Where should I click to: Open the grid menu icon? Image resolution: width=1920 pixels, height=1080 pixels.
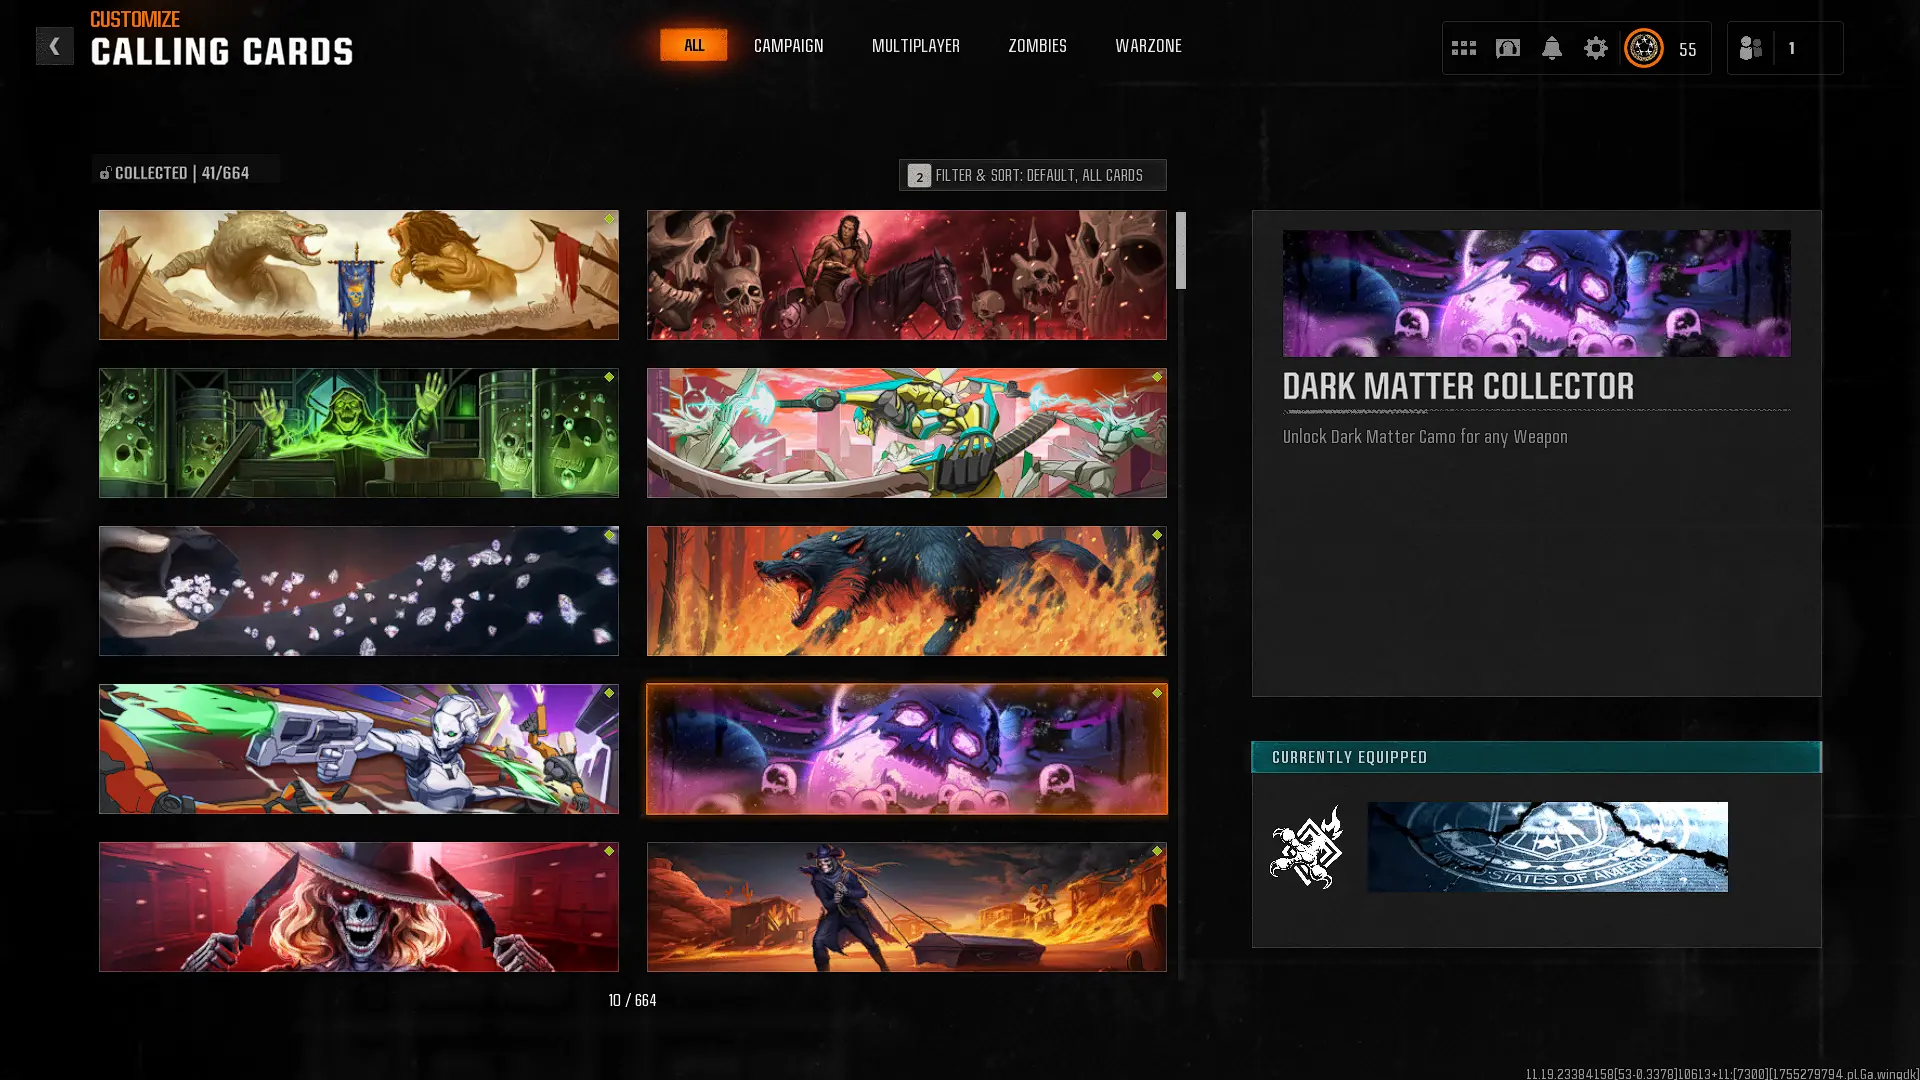point(1463,48)
